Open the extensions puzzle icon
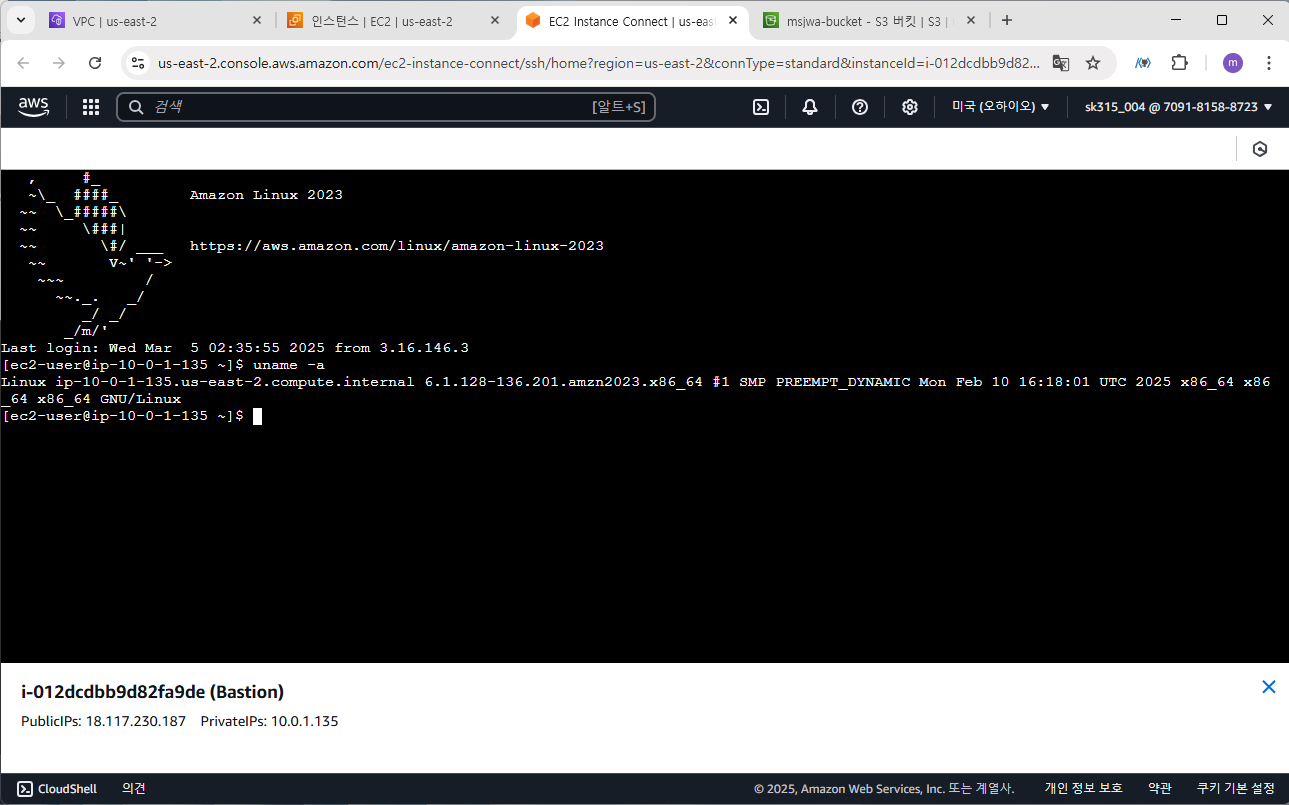1289x805 pixels. 1179,63
